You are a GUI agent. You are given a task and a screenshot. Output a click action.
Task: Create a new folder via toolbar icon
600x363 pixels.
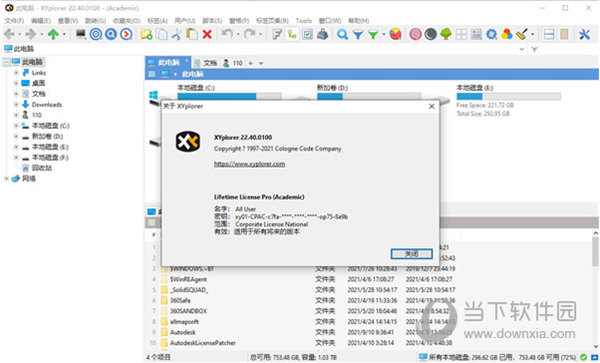pyautogui.click(x=146, y=34)
